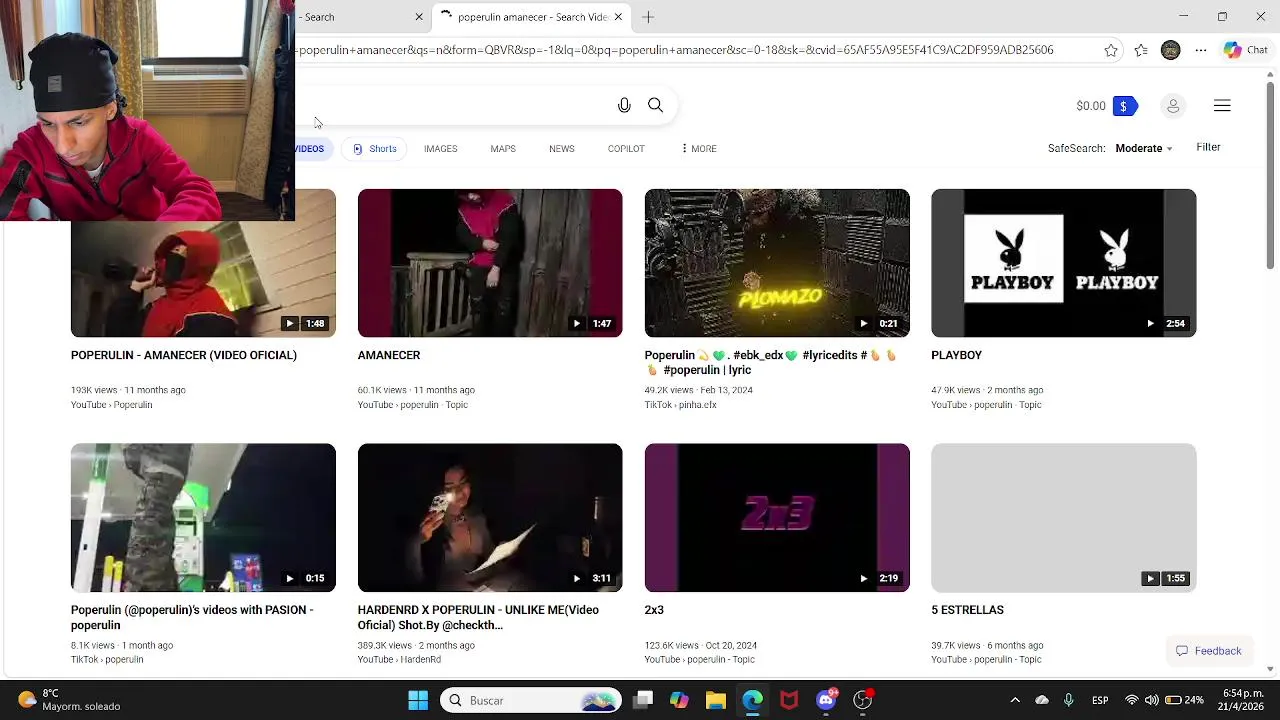Viewport: 1280px width, 720px height.
Task: Click the microphone voice search icon
Action: 624,105
